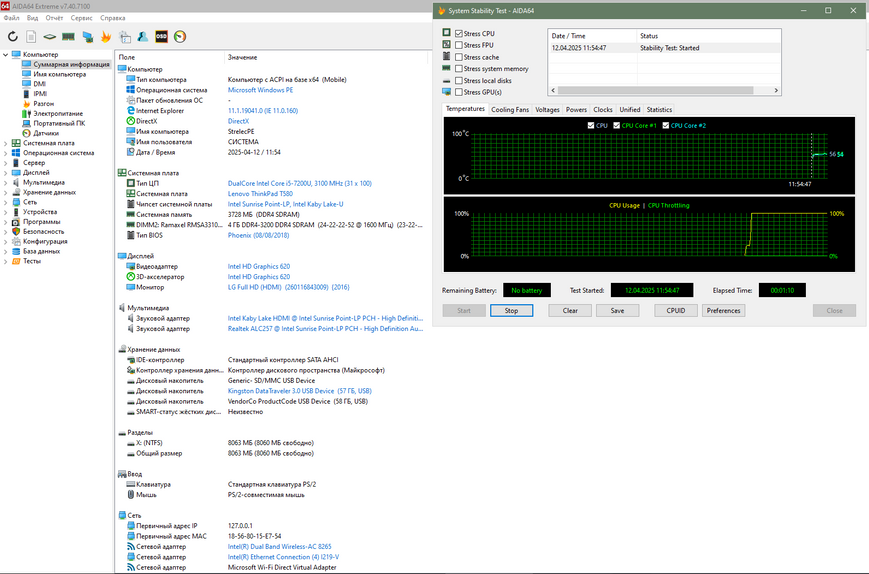This screenshot has height=574, width=869.
Task: Stop the stability test
Action: pyautogui.click(x=512, y=311)
